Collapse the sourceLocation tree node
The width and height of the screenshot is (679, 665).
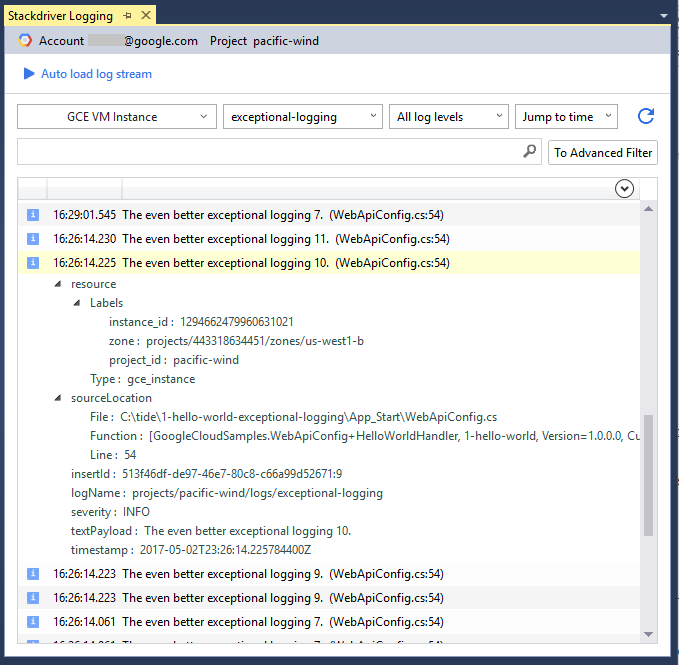58,398
